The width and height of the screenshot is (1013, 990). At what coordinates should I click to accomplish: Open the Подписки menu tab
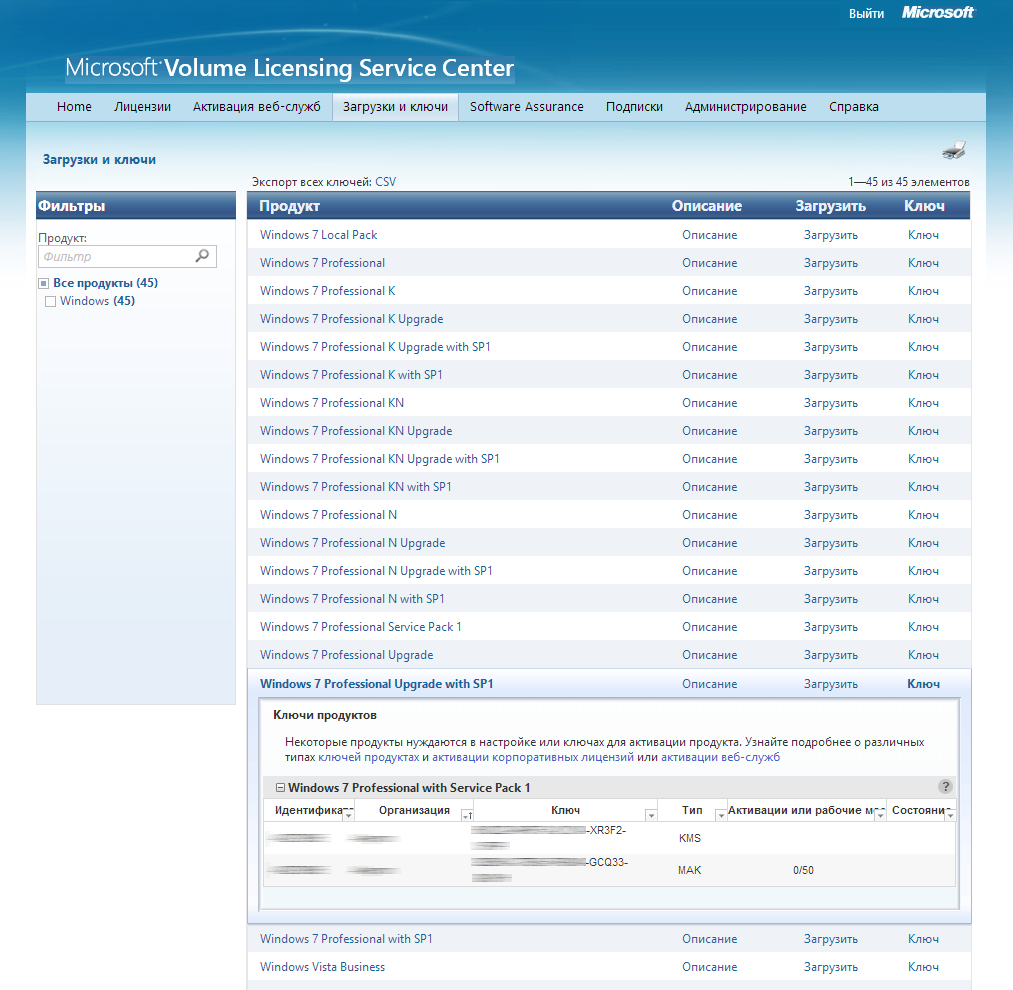pyautogui.click(x=634, y=107)
